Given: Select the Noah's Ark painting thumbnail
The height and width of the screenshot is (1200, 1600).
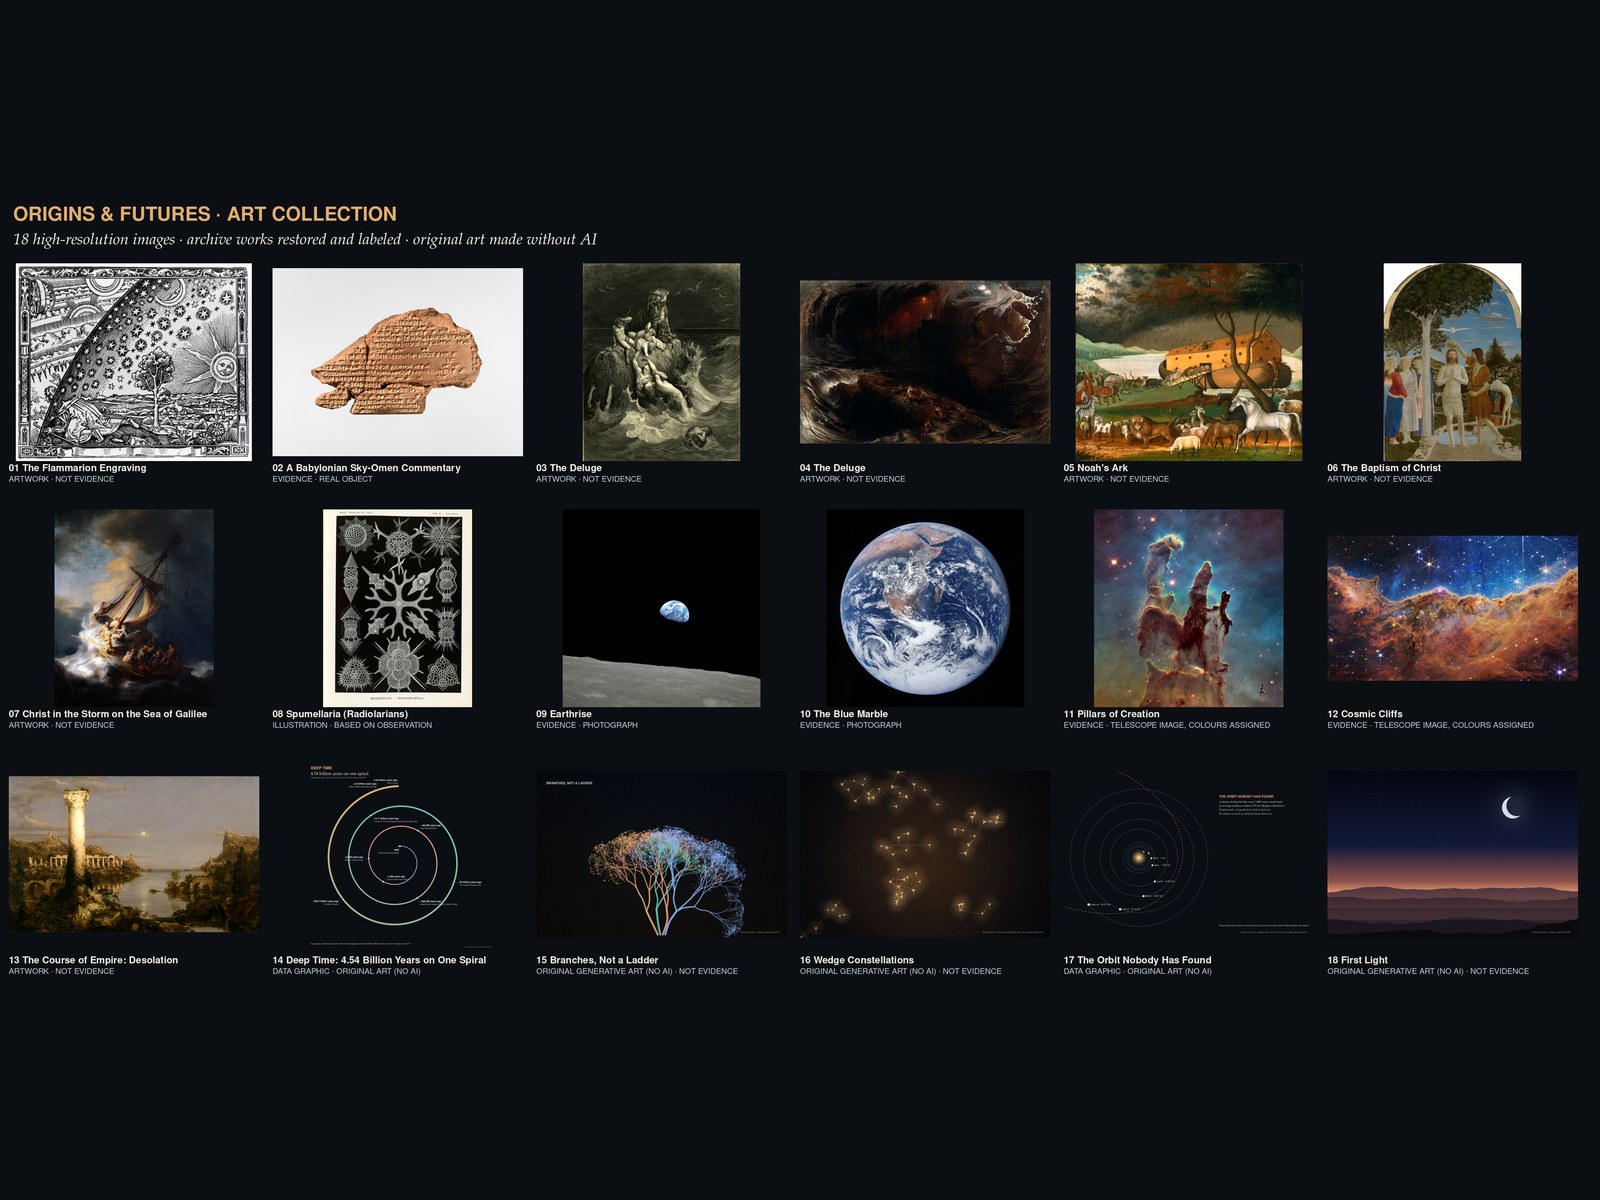Looking at the screenshot, I should coord(1188,362).
